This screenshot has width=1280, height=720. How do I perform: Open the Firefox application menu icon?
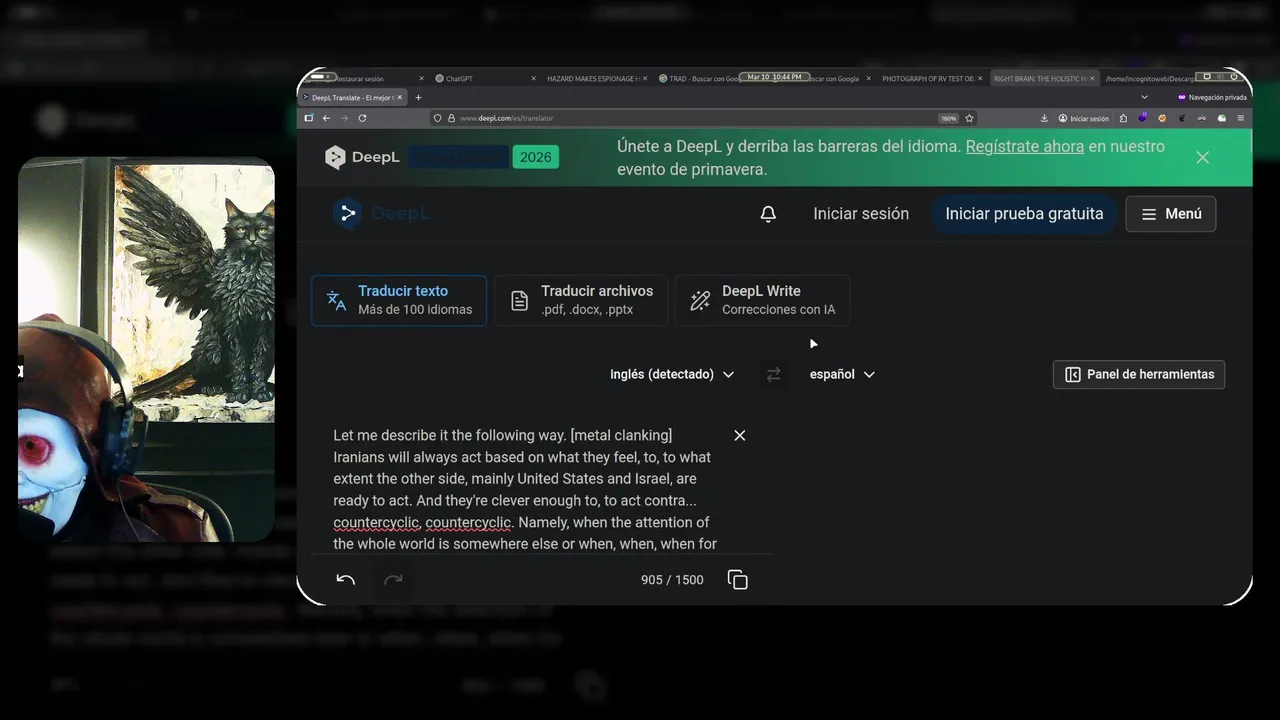1240,118
